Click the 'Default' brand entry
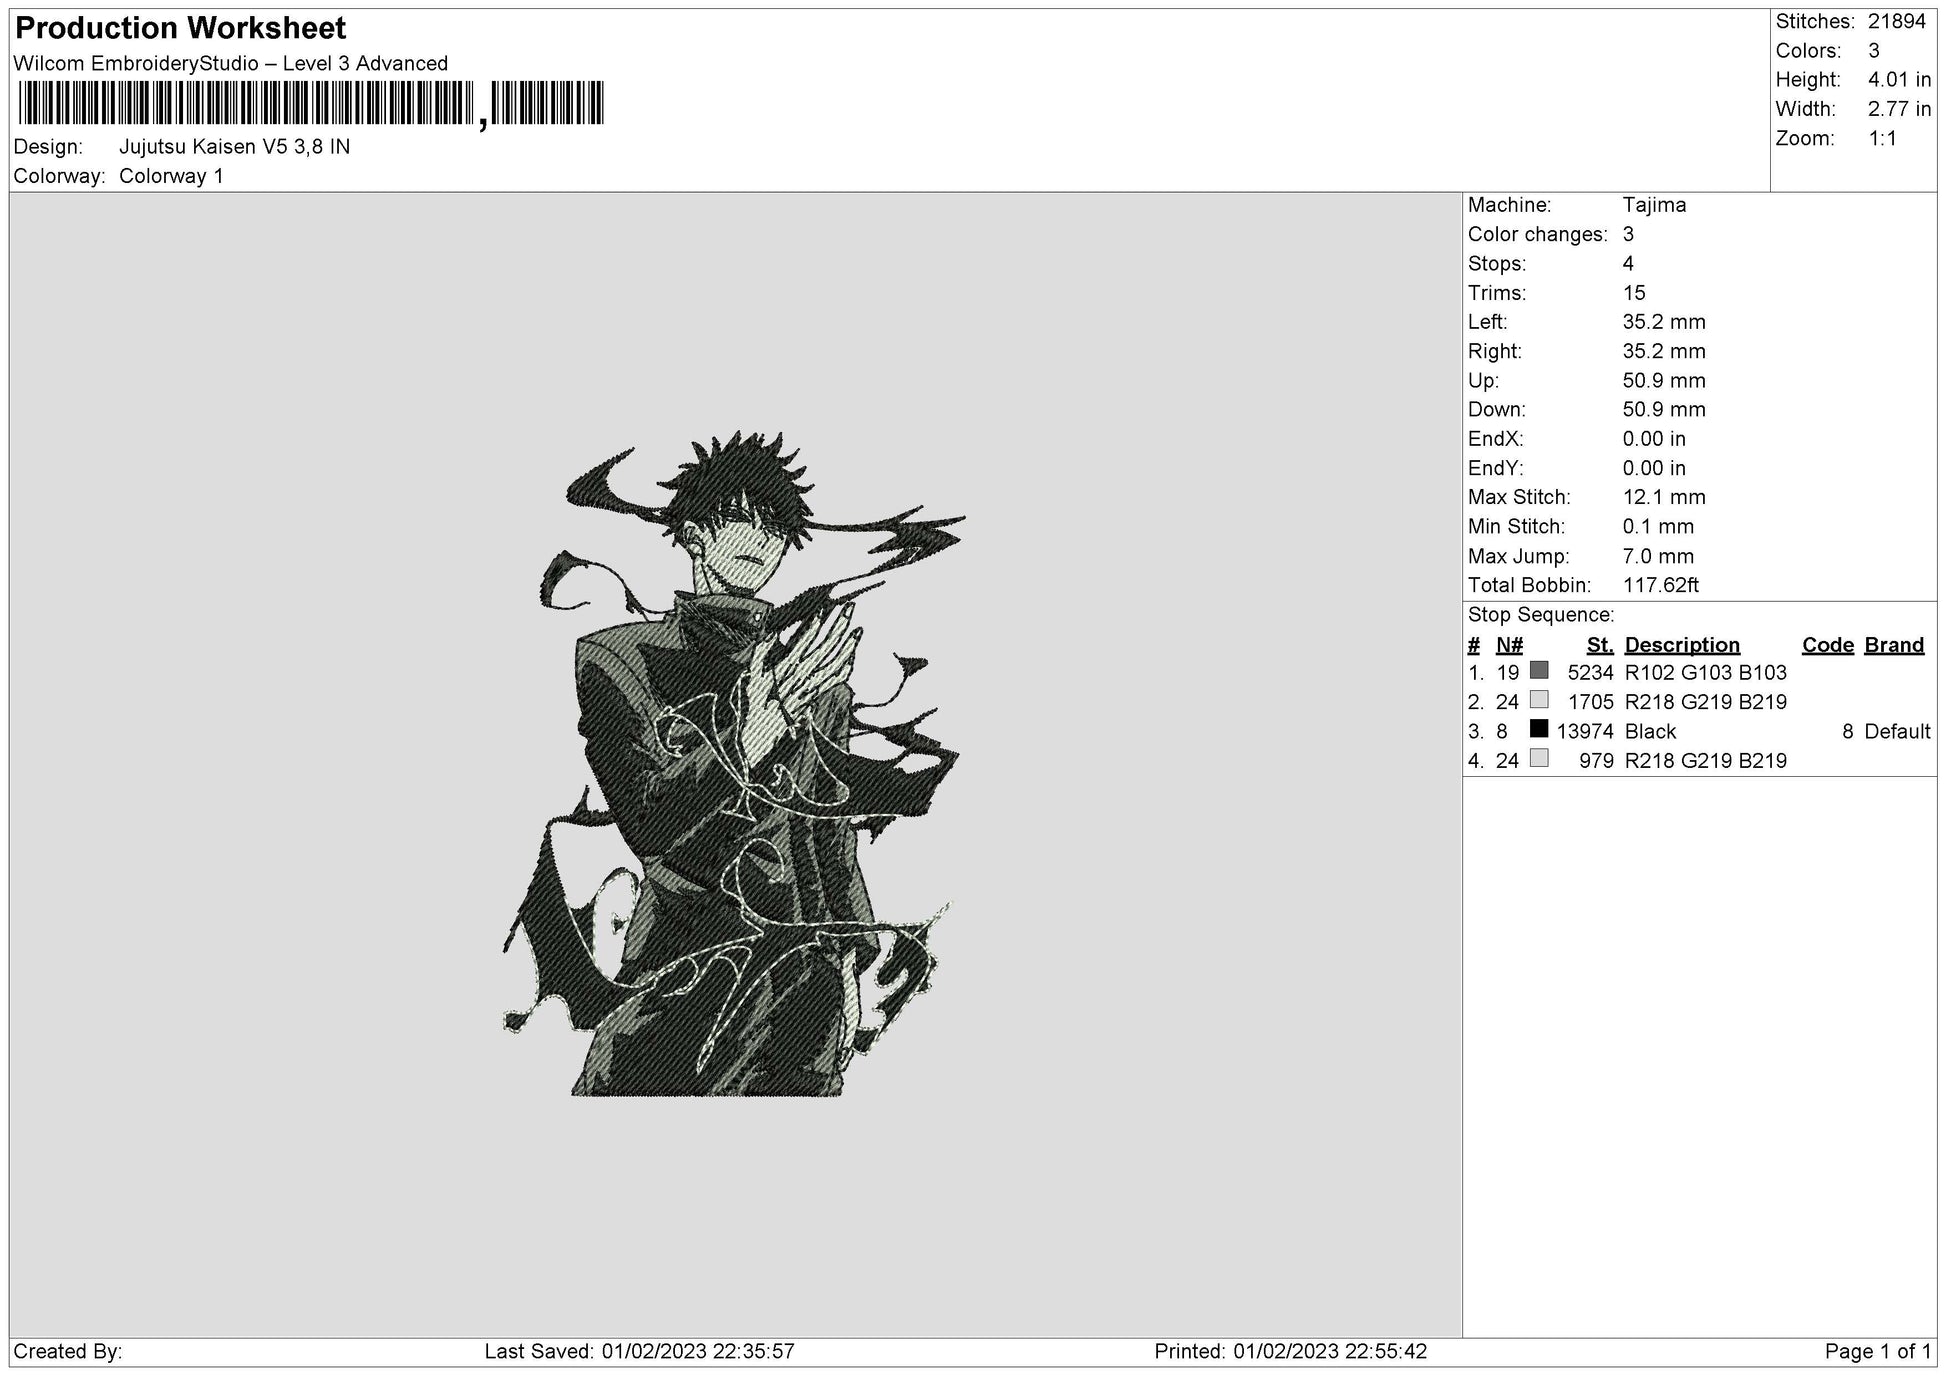Image resolution: width=1946 pixels, height=1375 pixels. 1897,732
